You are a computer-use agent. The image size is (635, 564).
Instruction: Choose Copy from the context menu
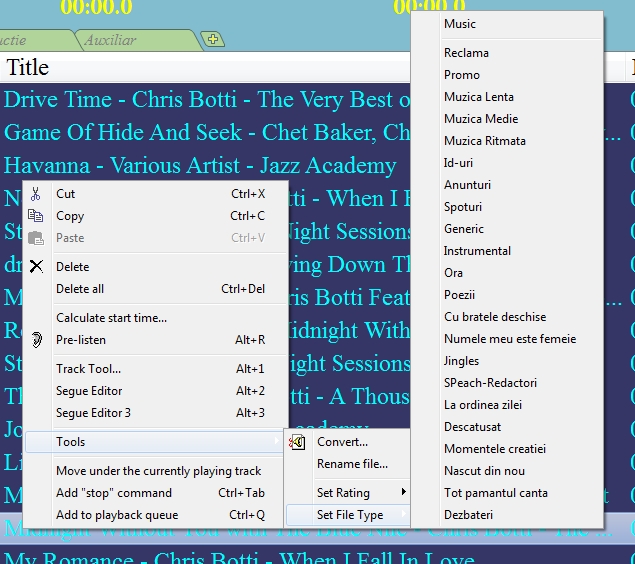(x=156, y=216)
